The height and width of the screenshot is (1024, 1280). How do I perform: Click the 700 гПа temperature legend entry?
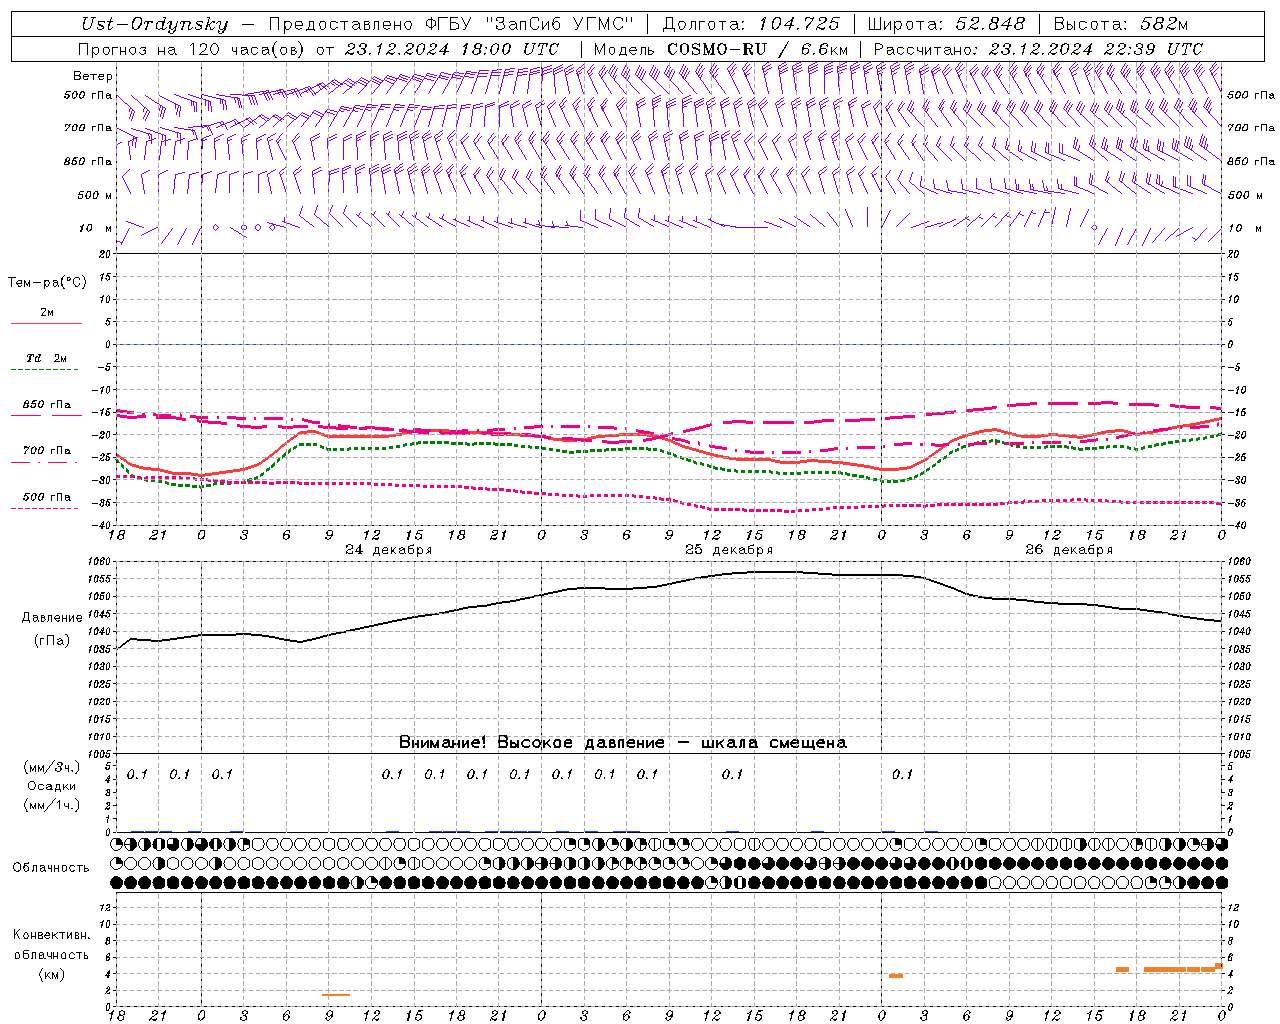point(46,451)
